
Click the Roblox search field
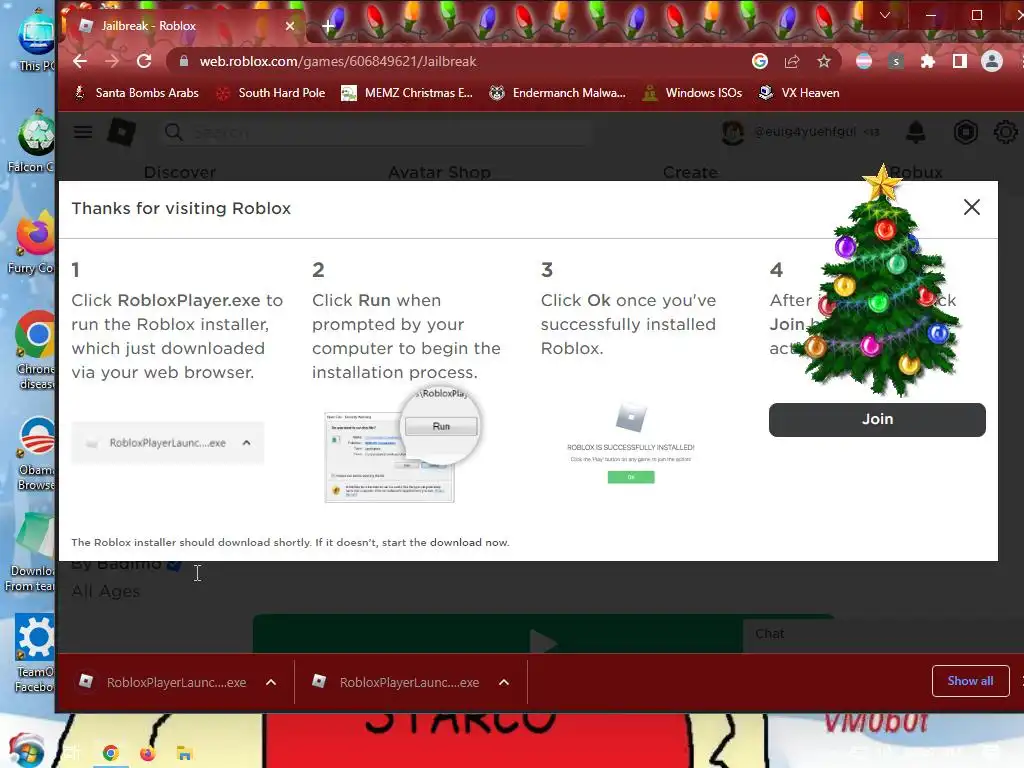click(376, 133)
